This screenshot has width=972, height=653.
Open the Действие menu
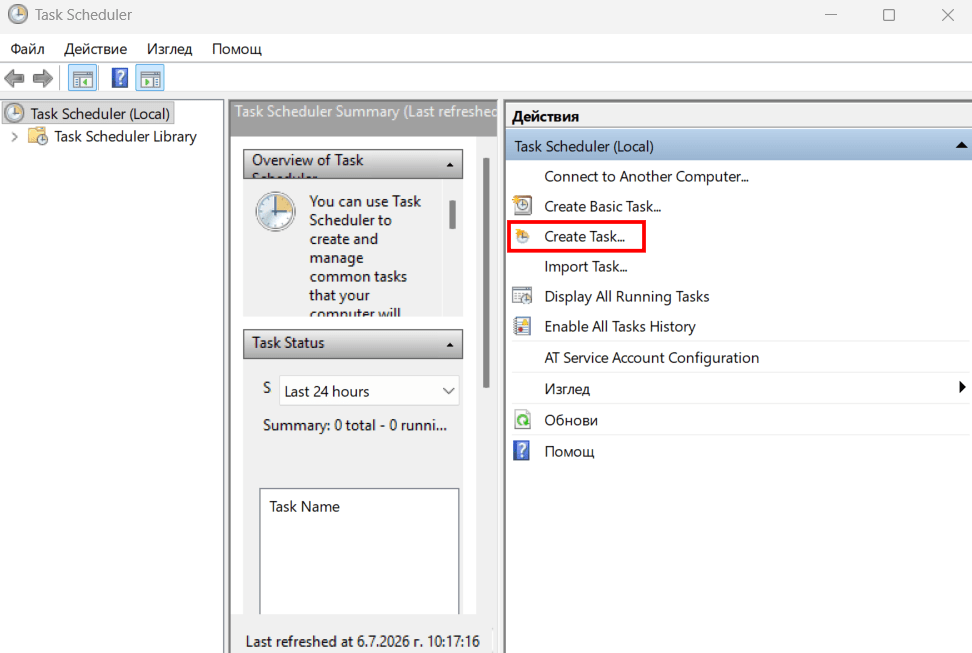click(x=95, y=49)
